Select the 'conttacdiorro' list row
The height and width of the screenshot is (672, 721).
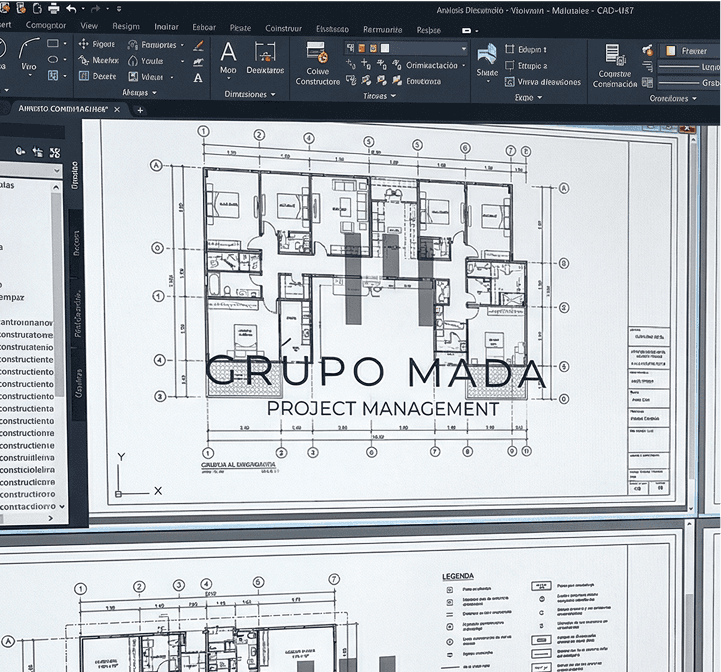[28, 506]
